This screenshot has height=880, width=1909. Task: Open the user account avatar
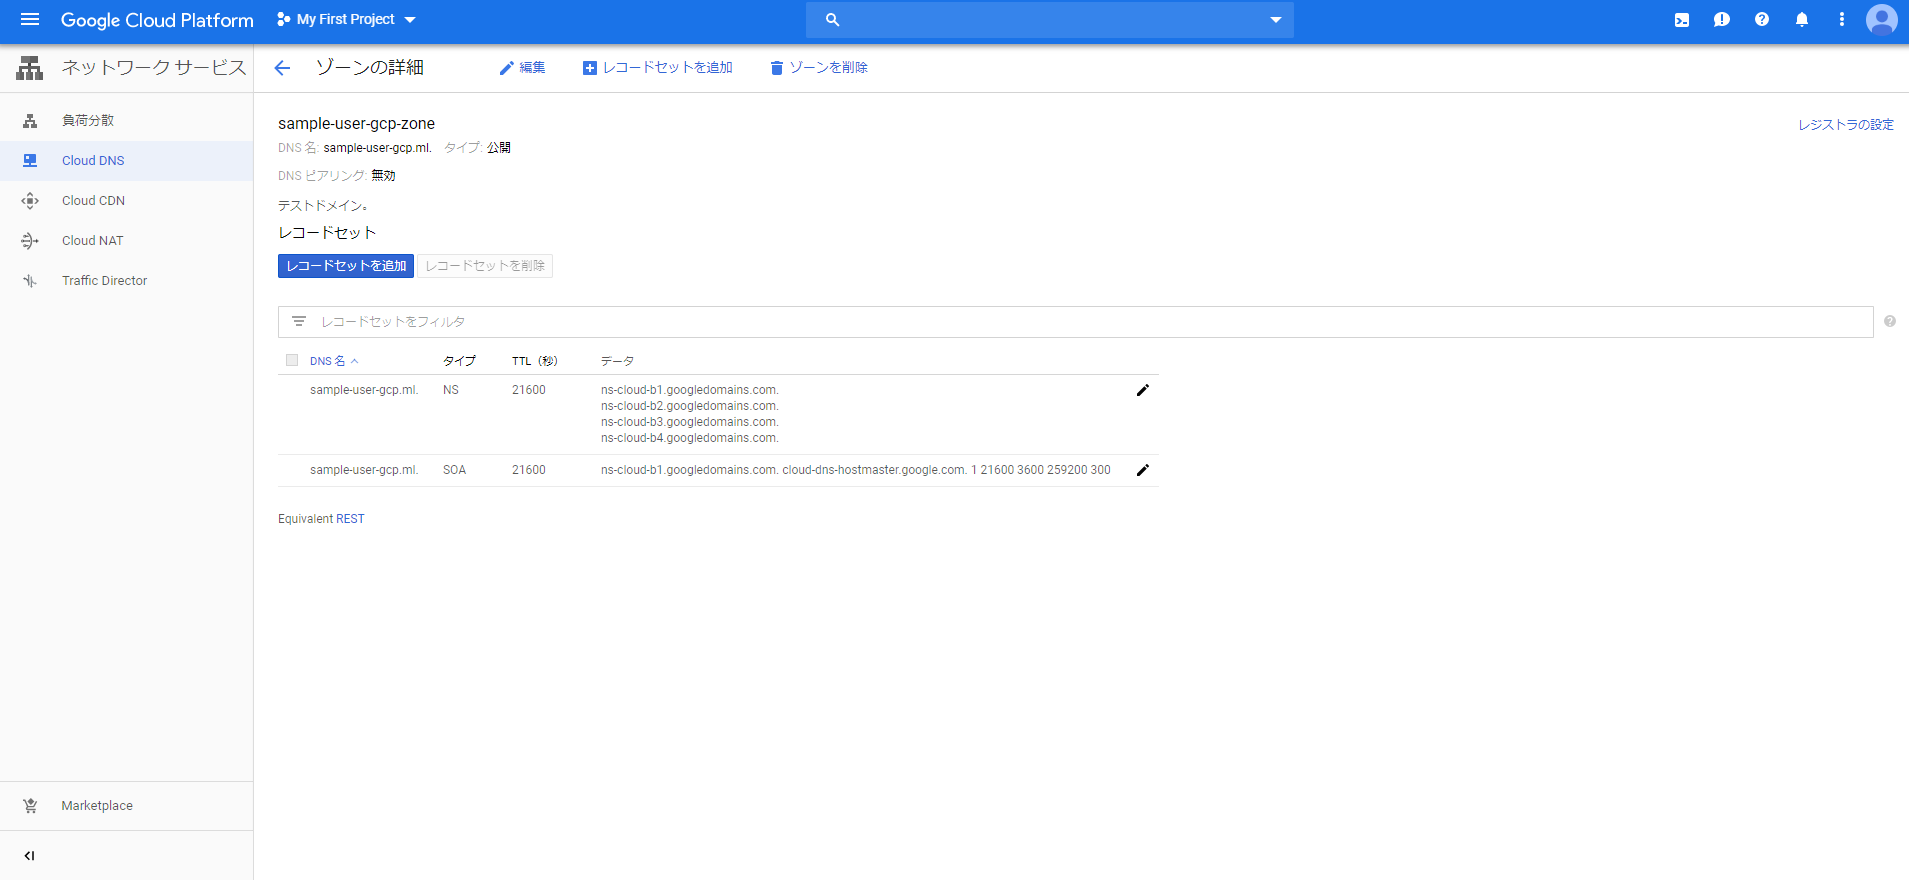pyautogui.click(x=1882, y=19)
